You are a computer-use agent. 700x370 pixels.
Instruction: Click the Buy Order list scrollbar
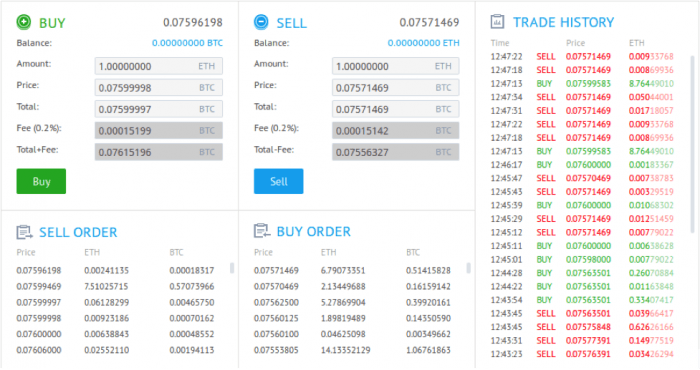point(468,268)
